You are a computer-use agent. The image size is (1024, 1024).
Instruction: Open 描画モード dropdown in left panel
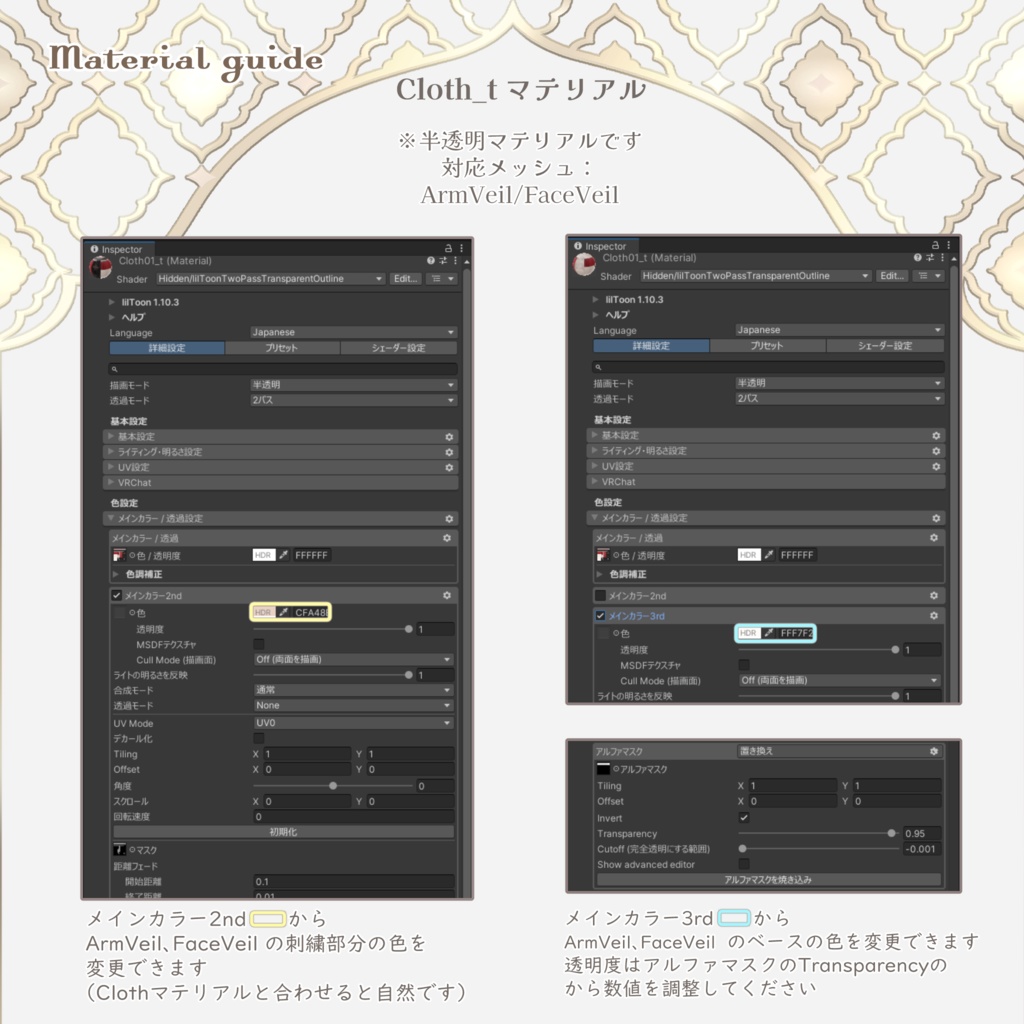pyautogui.click(x=353, y=385)
